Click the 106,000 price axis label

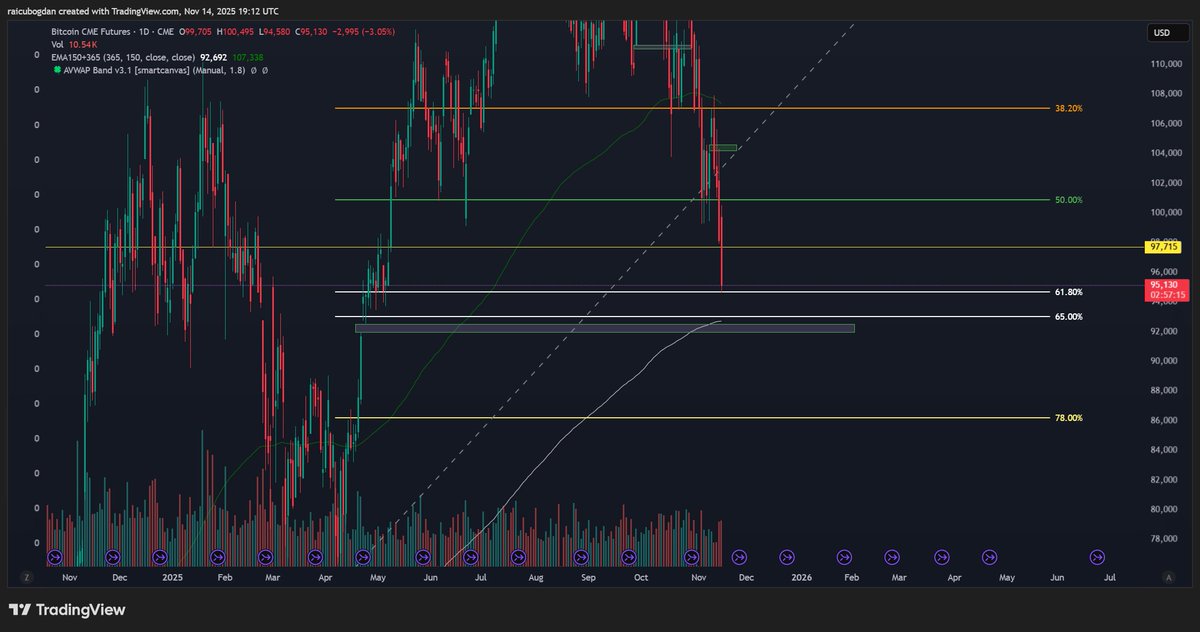point(1167,124)
